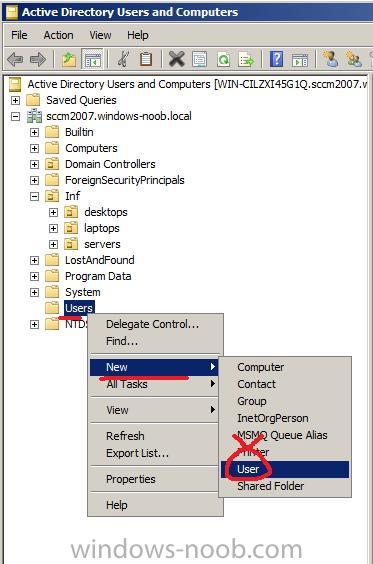Click the Delete X toolbar icon
The height and width of the screenshot is (564, 373).
tap(176, 59)
